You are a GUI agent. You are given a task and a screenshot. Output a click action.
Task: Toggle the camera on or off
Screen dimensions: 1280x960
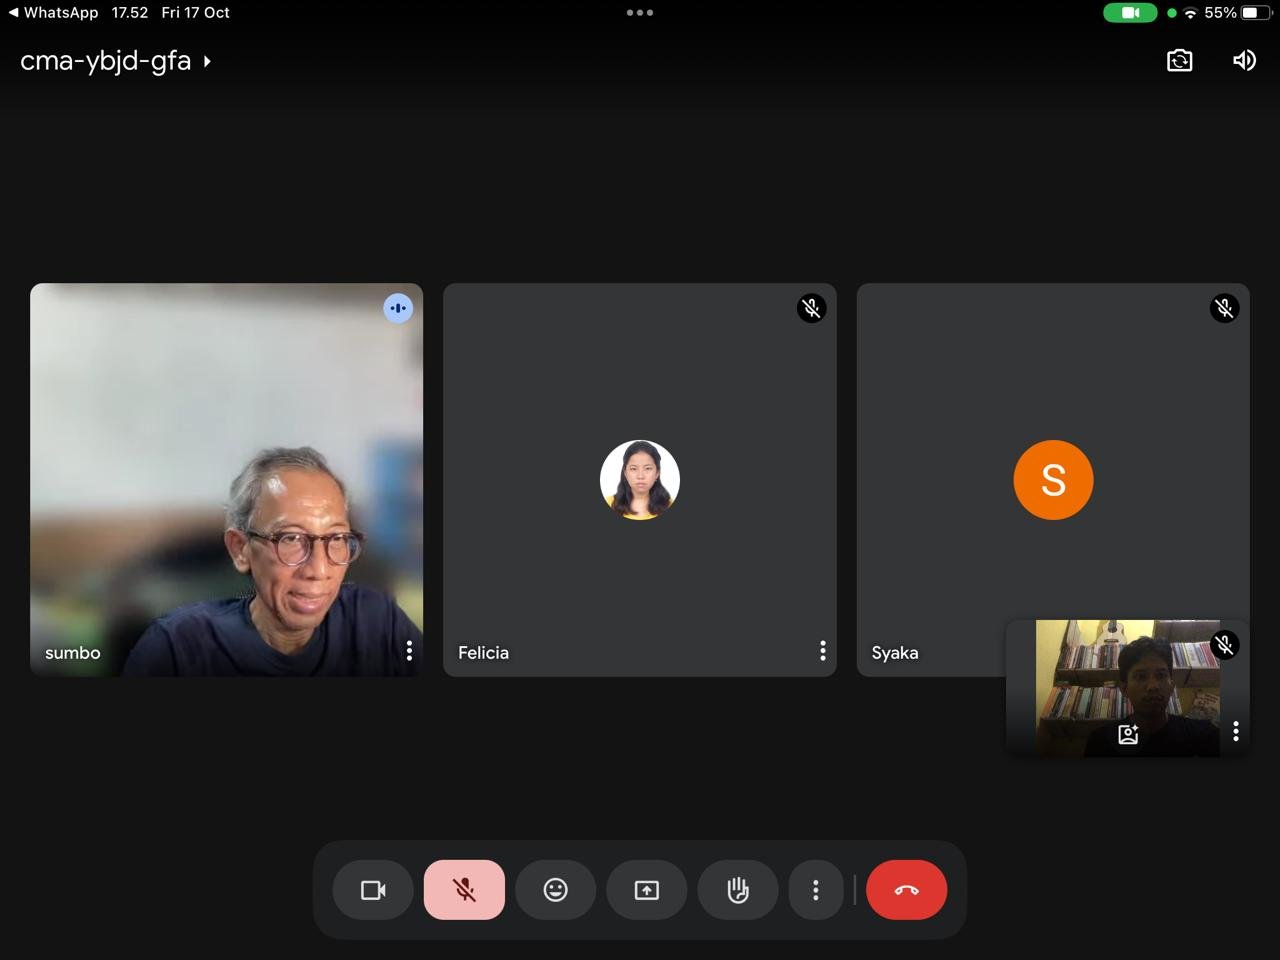tap(373, 890)
